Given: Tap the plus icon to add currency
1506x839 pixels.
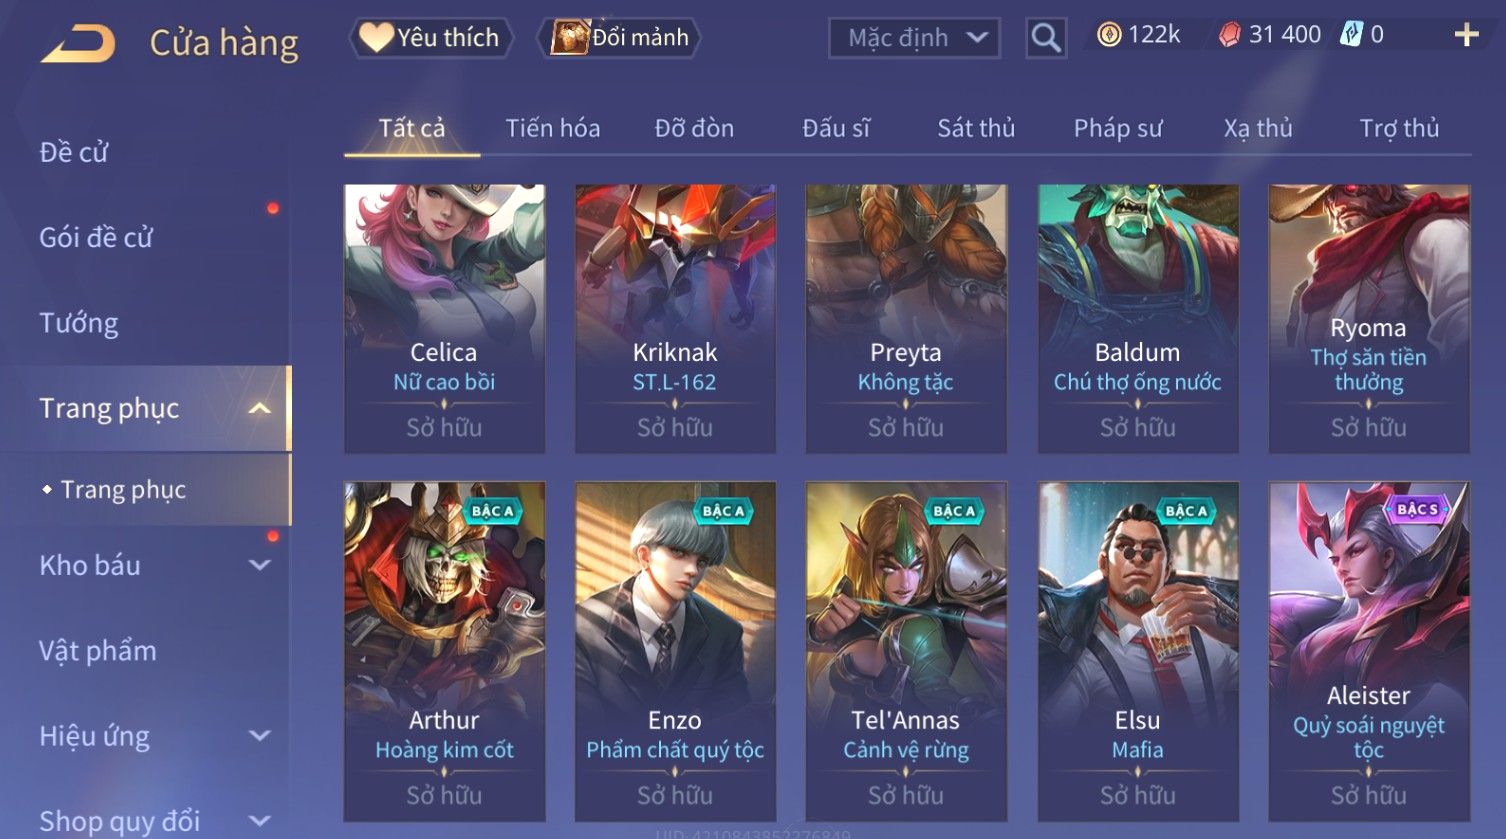Looking at the screenshot, I should 1466,35.
